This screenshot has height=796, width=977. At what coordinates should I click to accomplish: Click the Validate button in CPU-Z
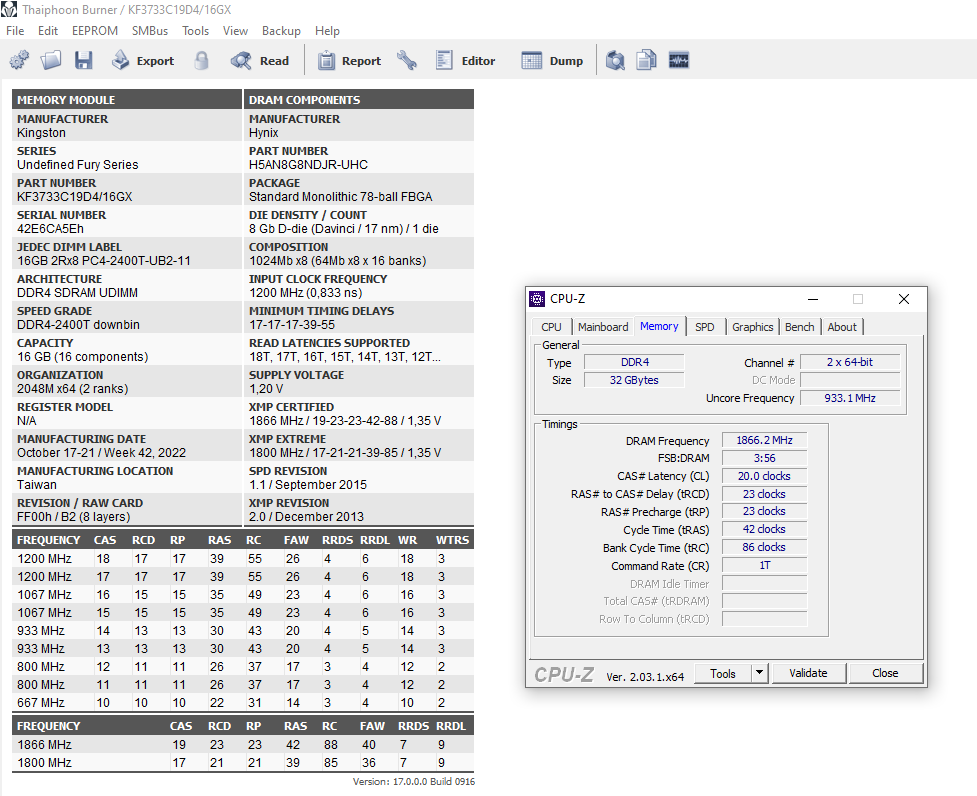click(808, 673)
